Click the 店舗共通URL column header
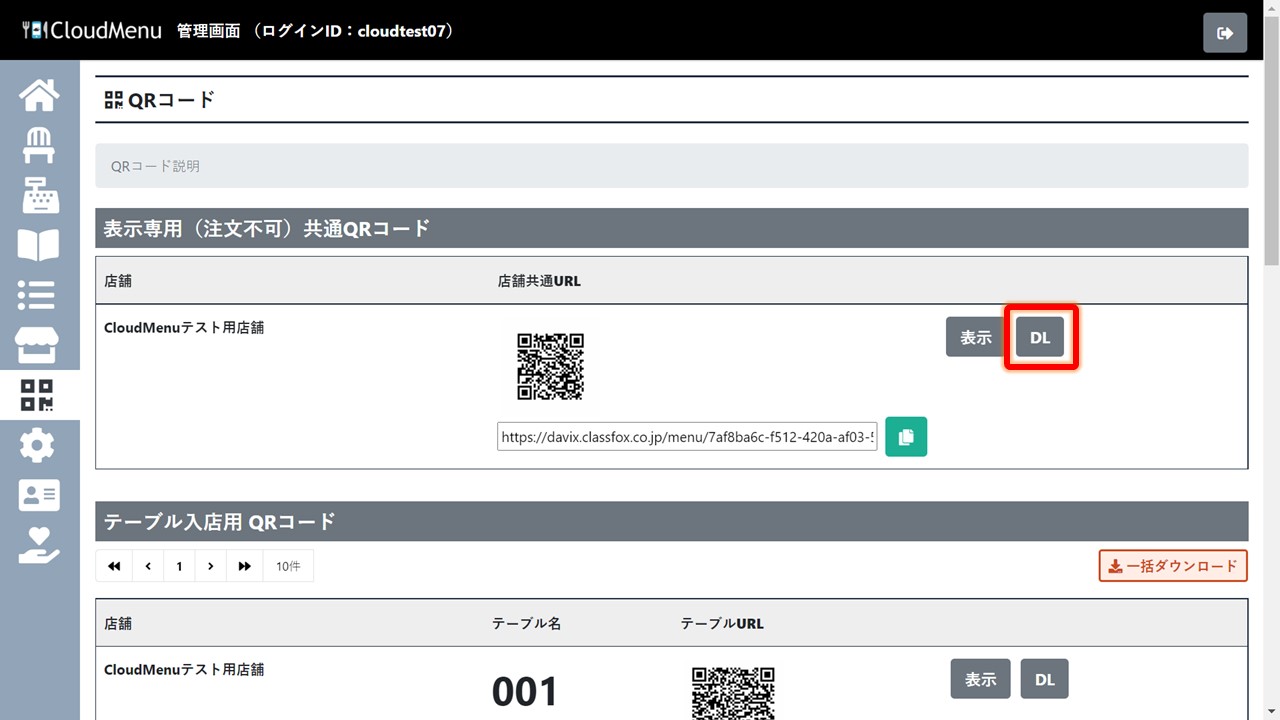Image resolution: width=1280 pixels, height=720 pixels. point(539,281)
